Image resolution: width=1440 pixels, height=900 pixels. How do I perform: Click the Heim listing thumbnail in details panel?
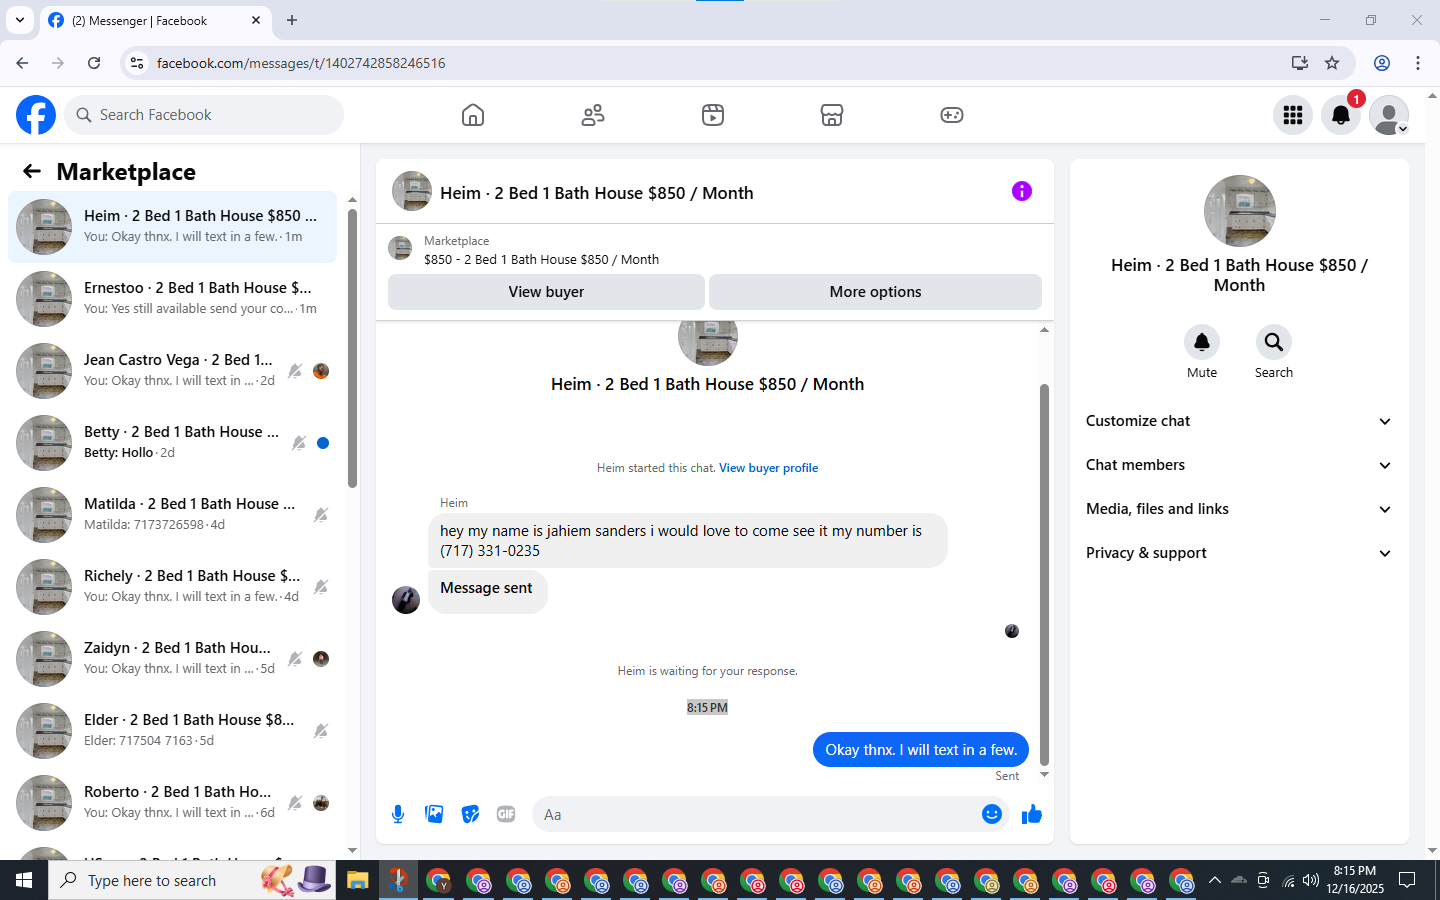(1239, 211)
